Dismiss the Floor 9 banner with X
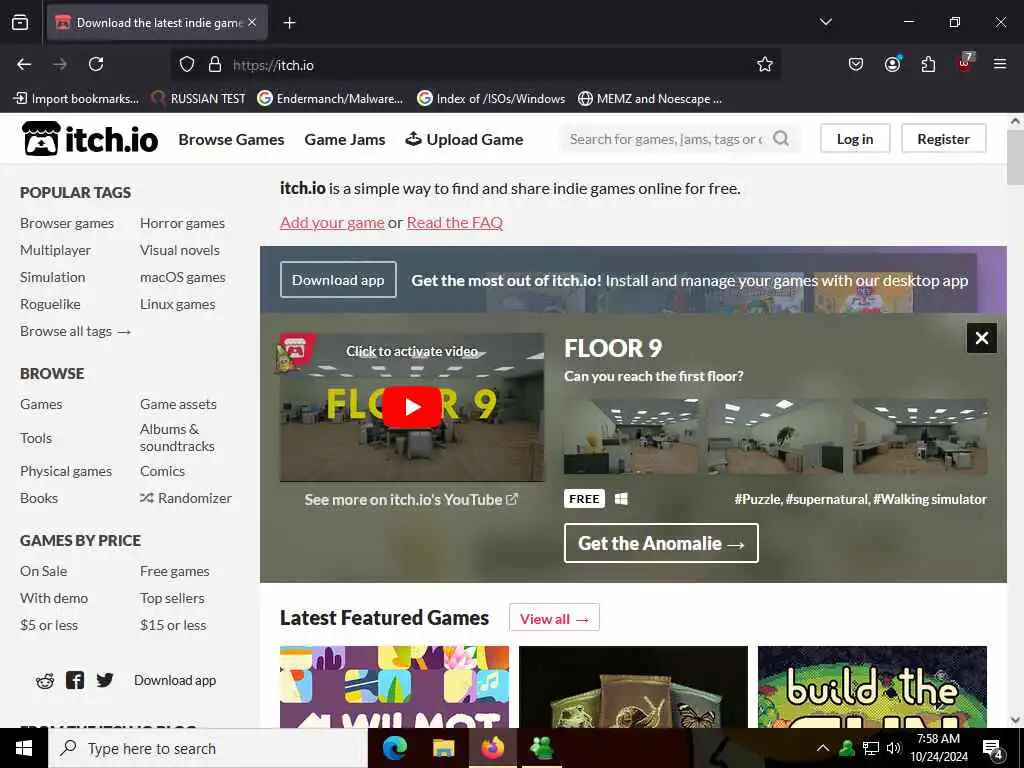This screenshot has height=768, width=1024. [x=982, y=338]
